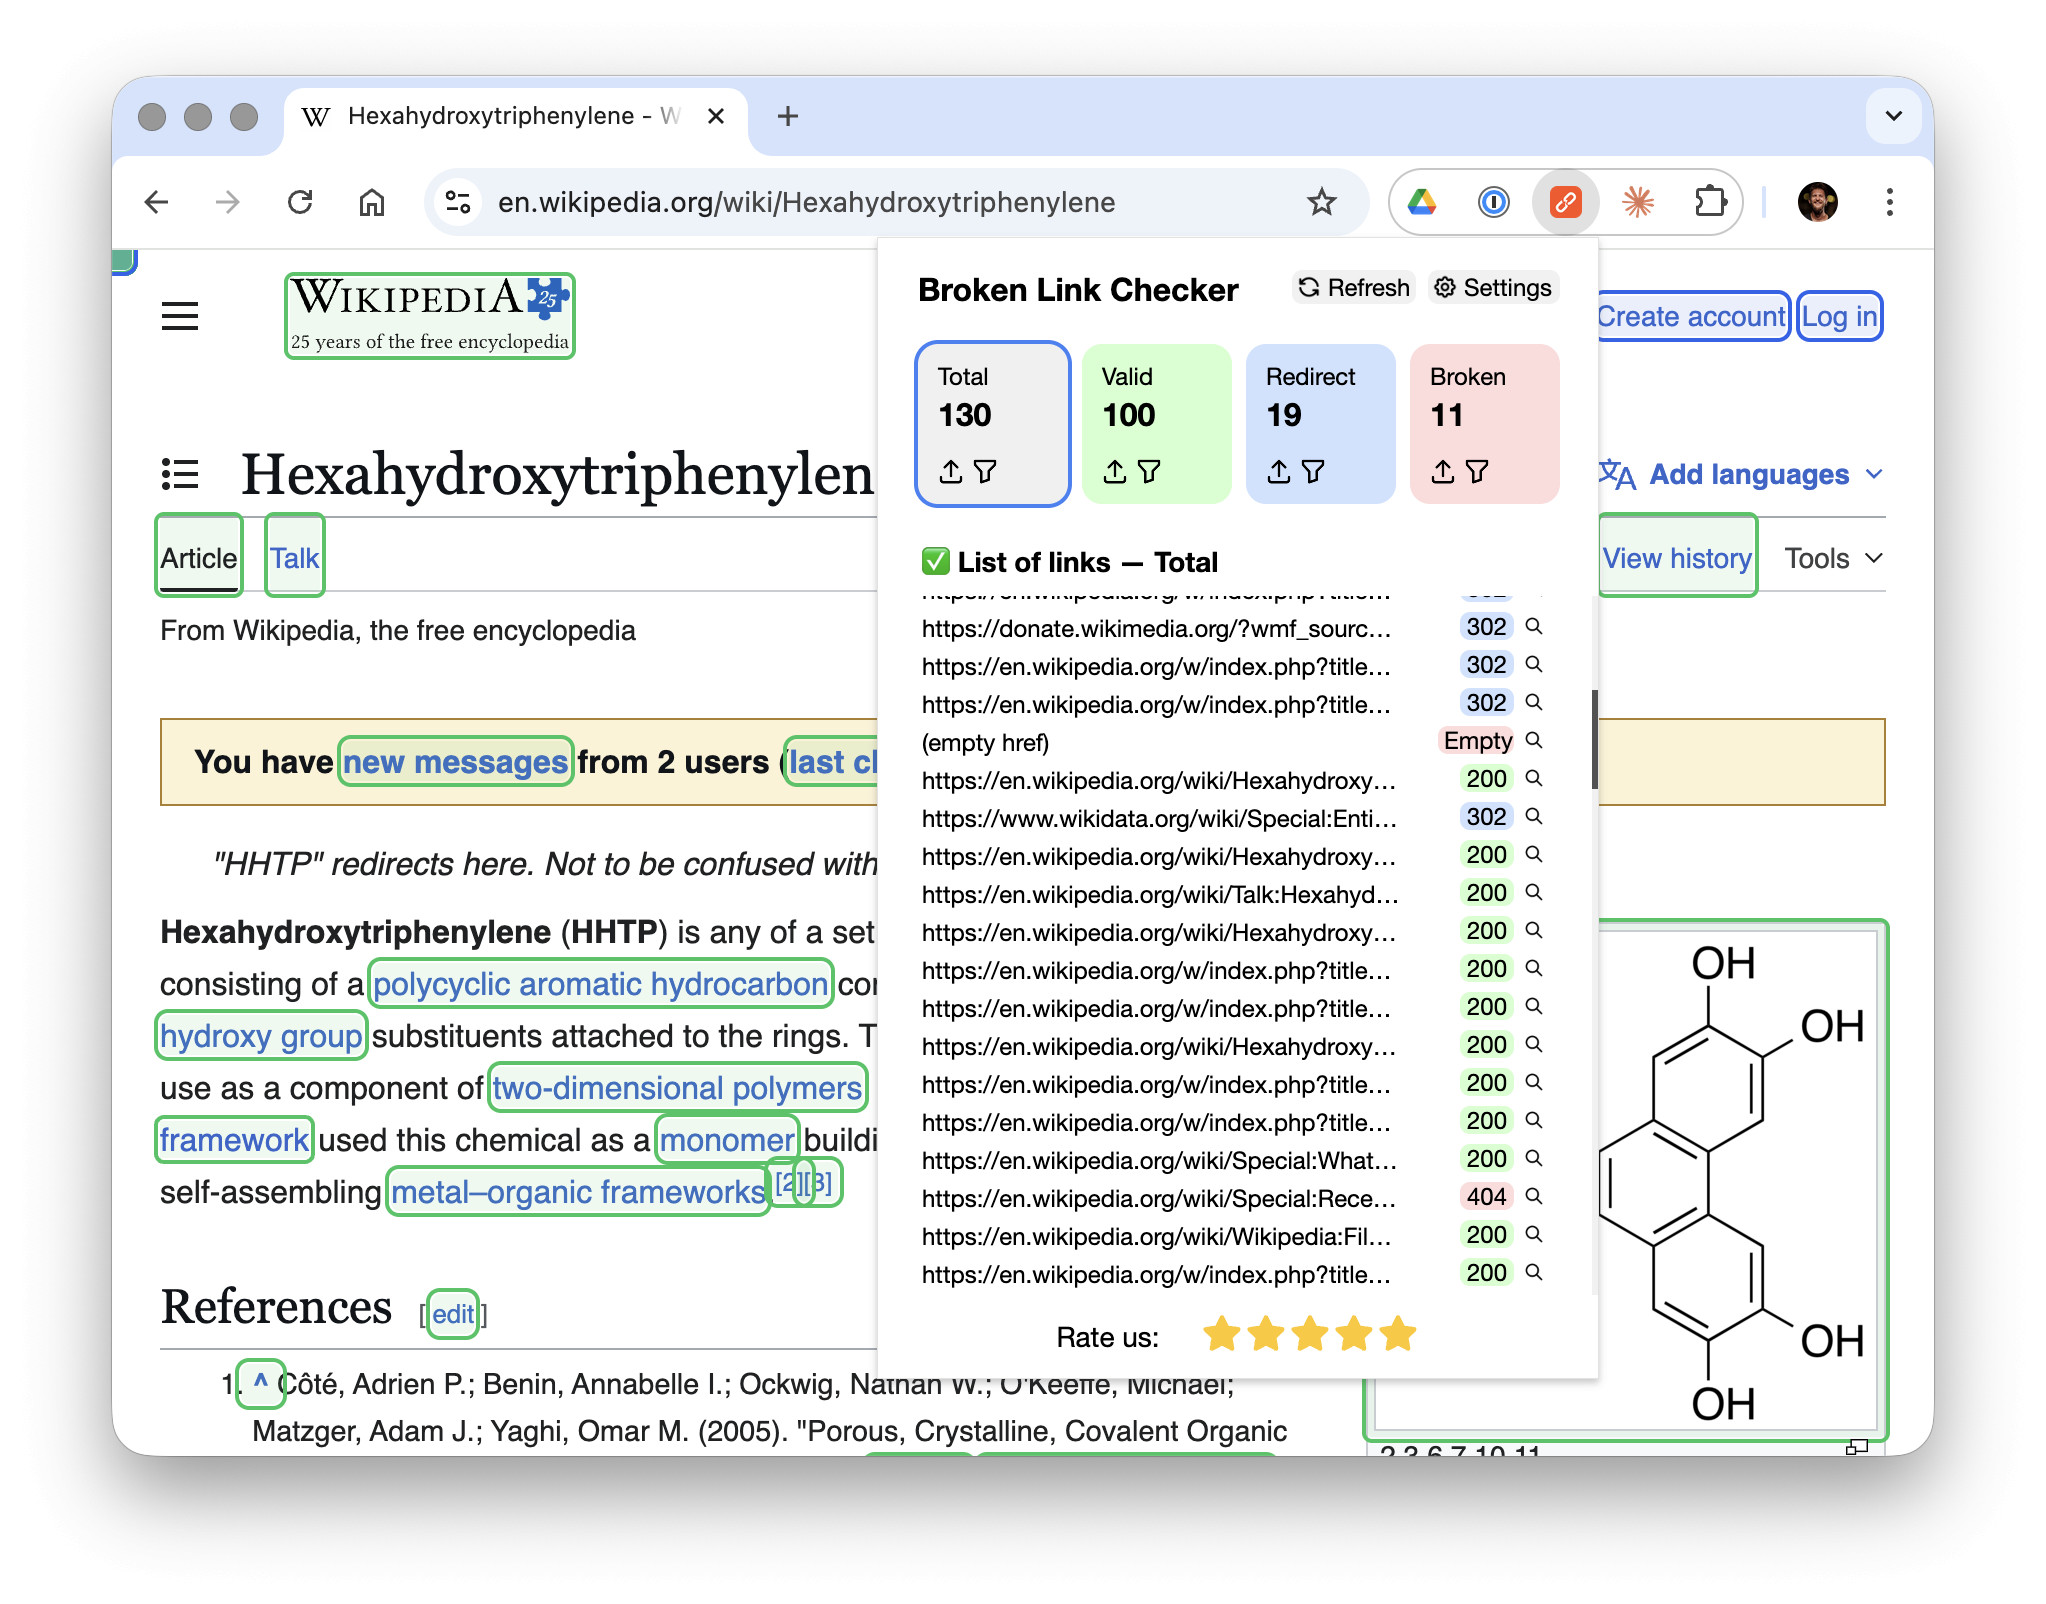Bookmark this page with the star icon

coord(1321,203)
